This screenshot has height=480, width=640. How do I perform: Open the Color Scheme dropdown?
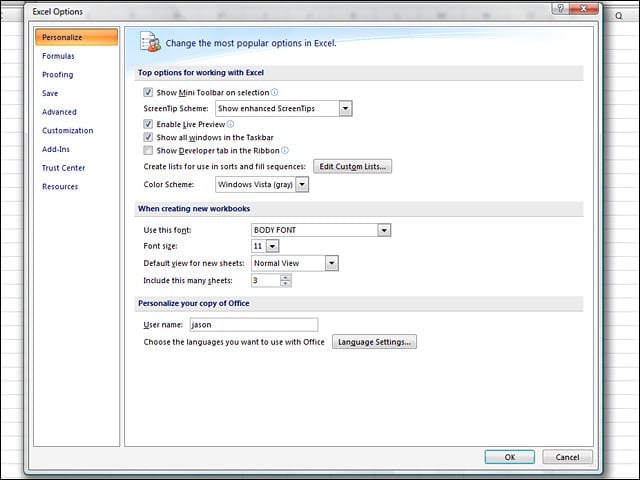click(302, 184)
